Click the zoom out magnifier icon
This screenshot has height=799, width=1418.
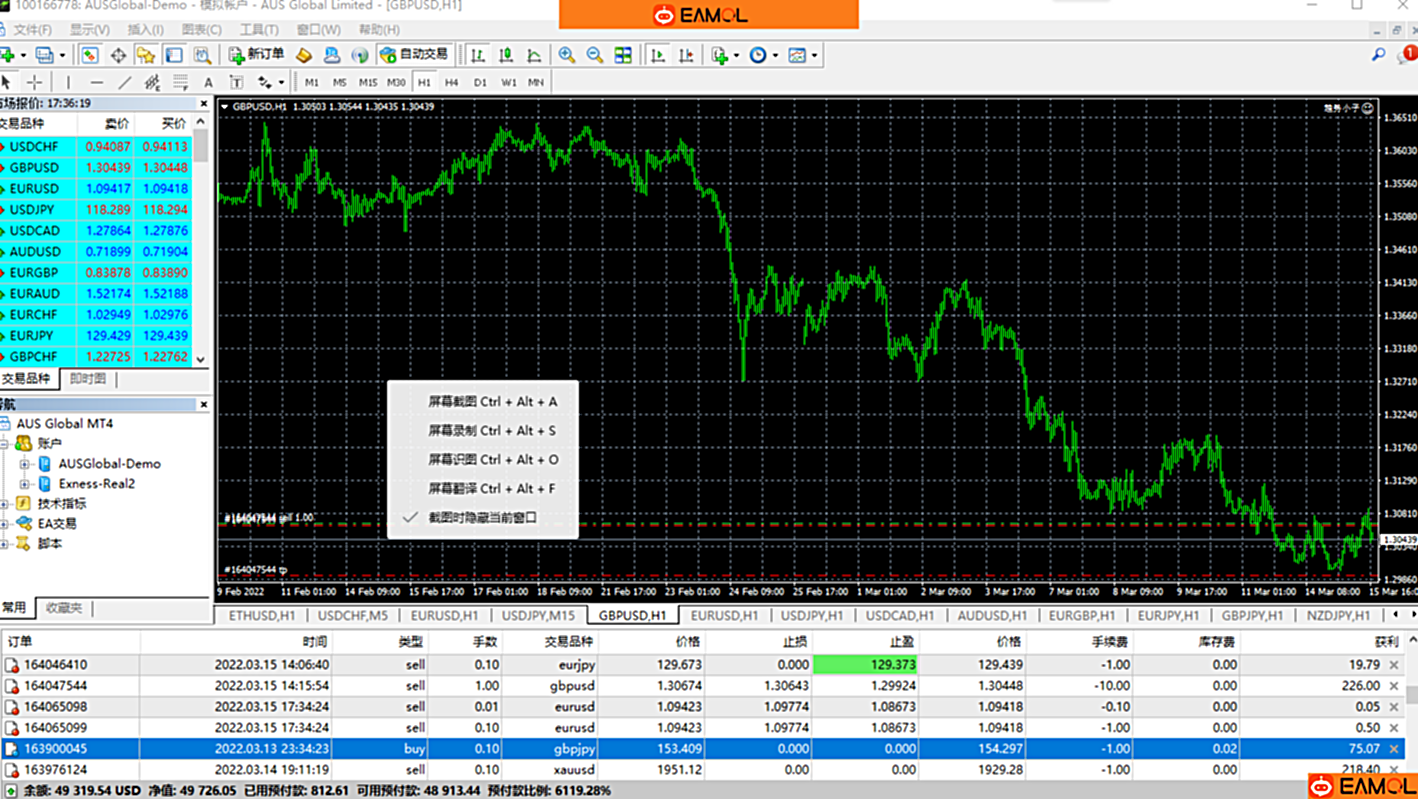[595, 55]
